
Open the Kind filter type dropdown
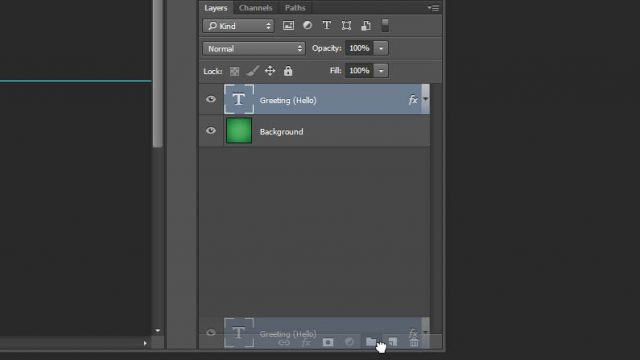tap(238, 26)
